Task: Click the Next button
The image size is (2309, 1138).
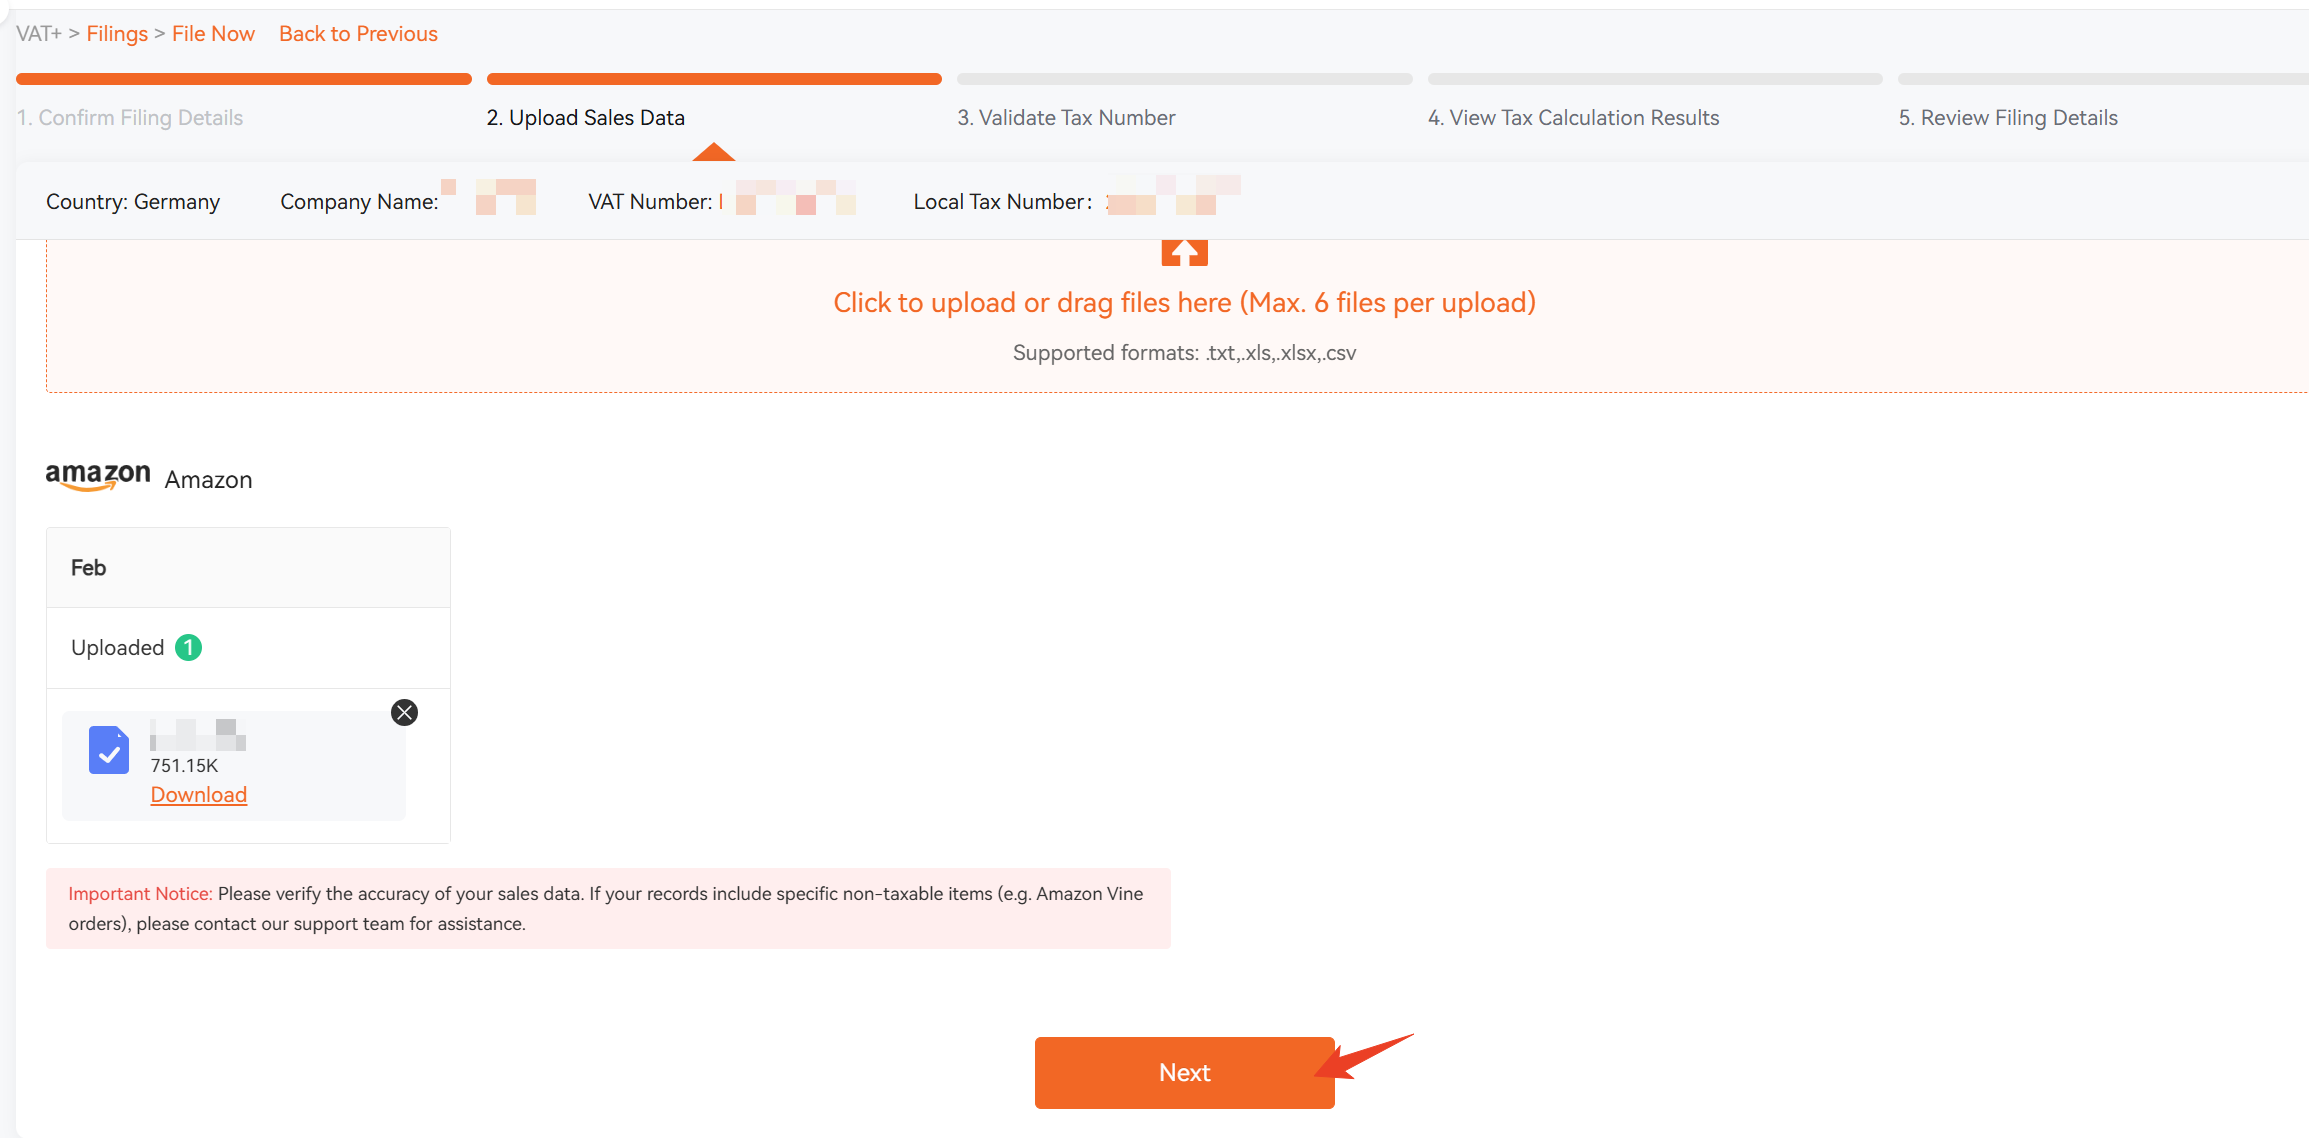Action: point(1184,1072)
